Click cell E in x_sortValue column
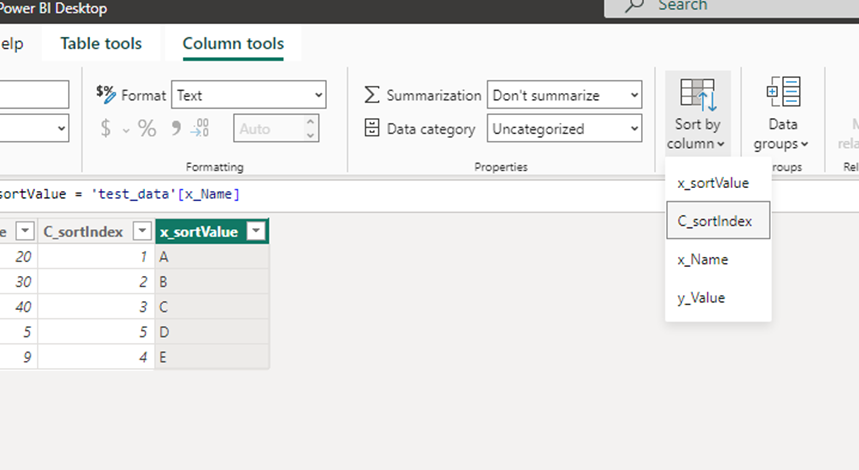This screenshot has height=470, width=859. pyautogui.click(x=212, y=357)
